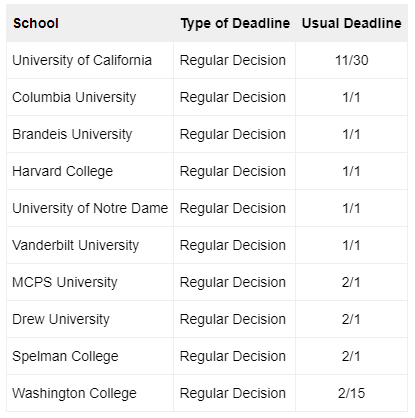
Task: Click the 11/30 deadline cell
Action: (351, 60)
